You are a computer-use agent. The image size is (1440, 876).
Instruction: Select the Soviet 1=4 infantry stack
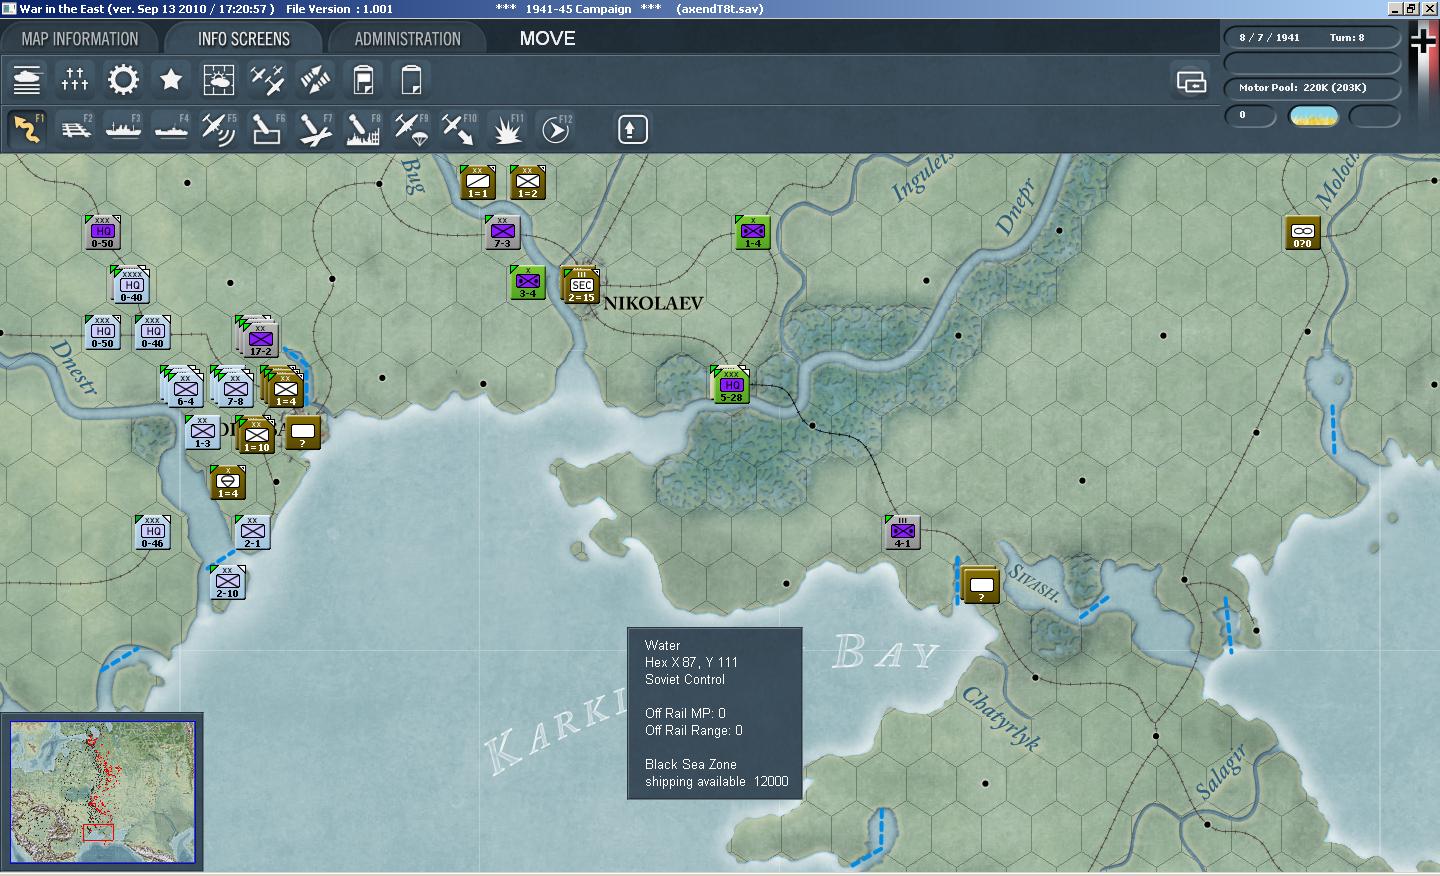283,388
